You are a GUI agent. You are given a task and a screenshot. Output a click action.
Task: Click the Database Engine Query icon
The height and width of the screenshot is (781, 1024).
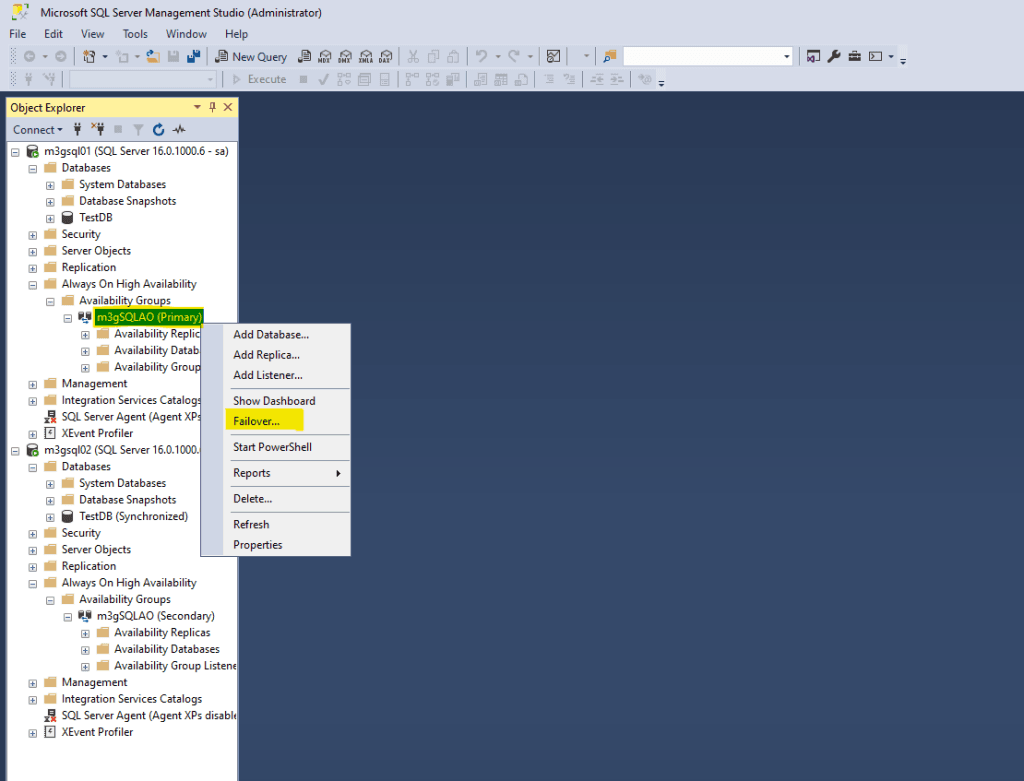[304, 57]
